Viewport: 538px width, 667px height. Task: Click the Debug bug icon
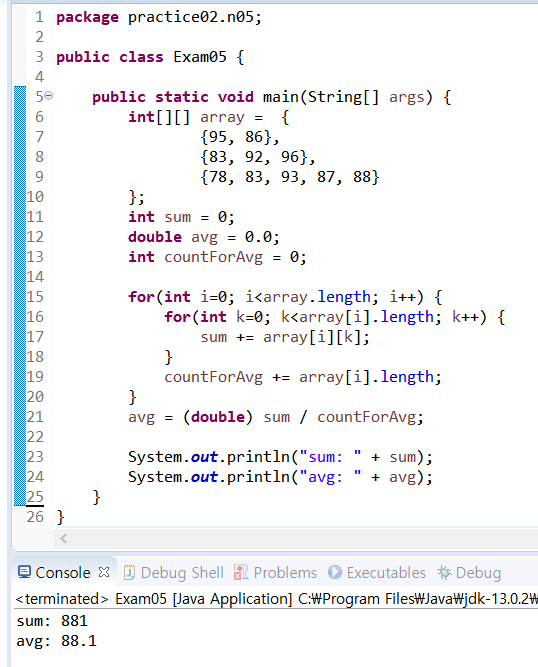pyautogui.click(x=444, y=572)
